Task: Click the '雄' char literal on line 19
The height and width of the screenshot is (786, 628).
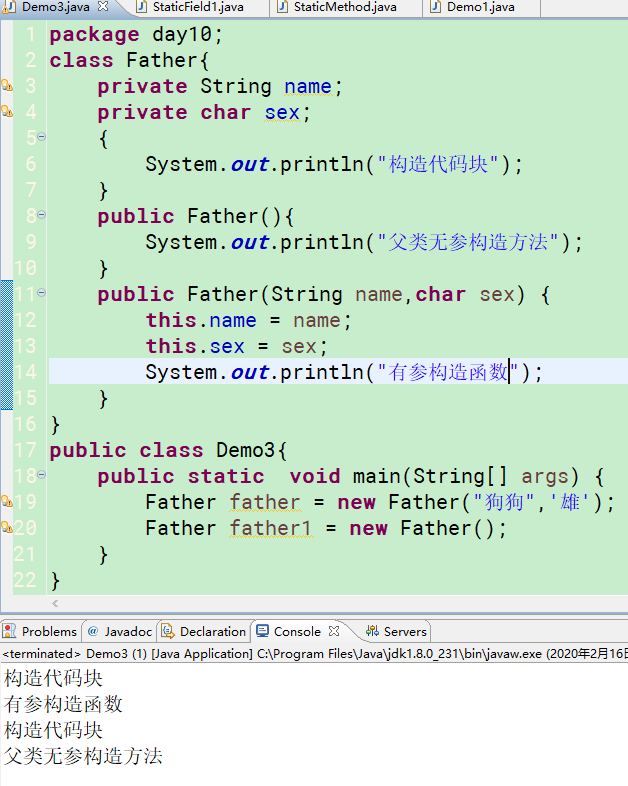Action: (569, 502)
